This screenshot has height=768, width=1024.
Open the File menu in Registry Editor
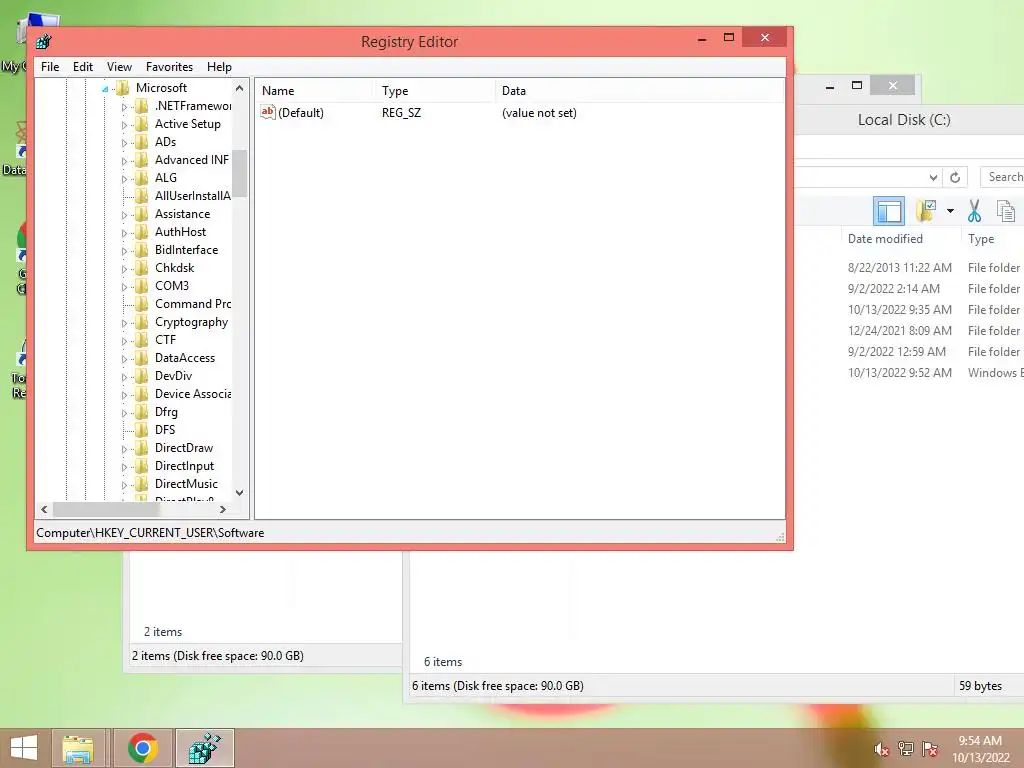(50, 67)
